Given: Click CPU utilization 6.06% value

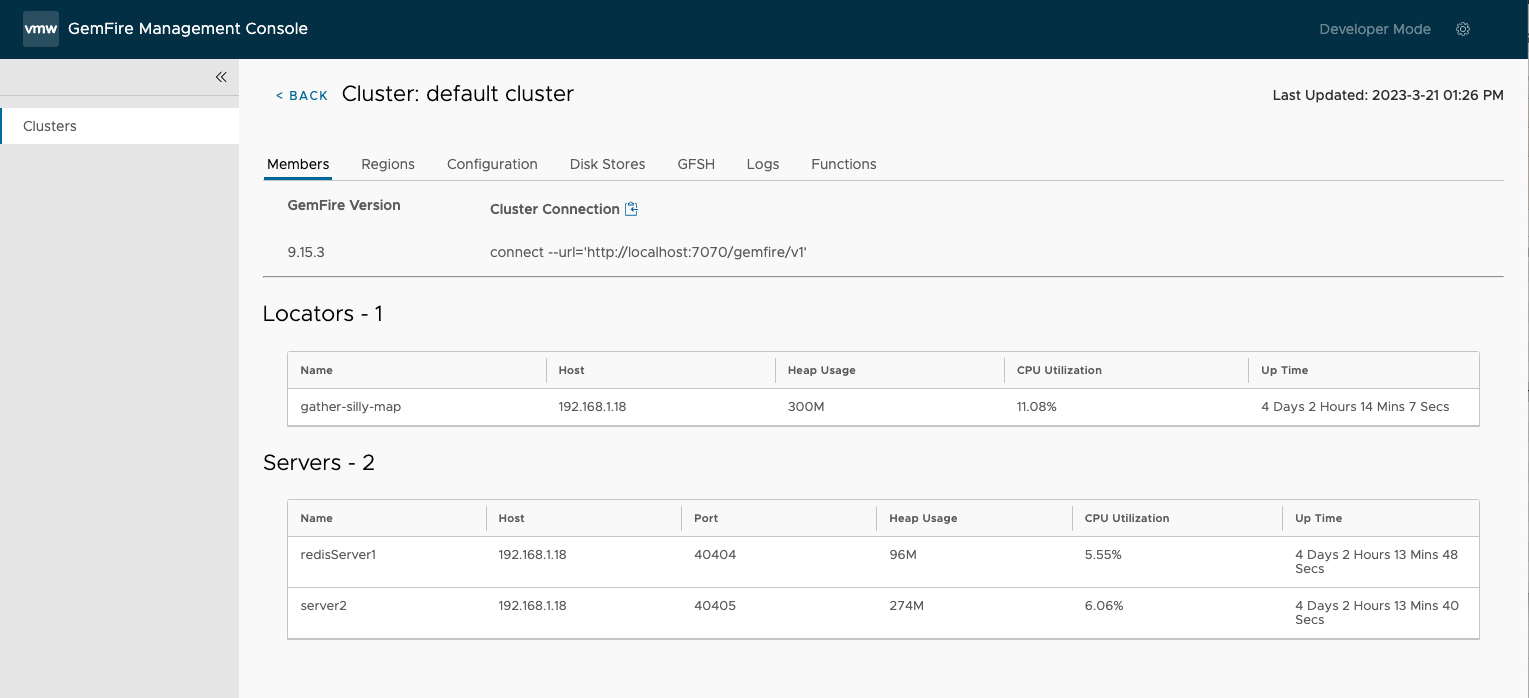Looking at the screenshot, I should 1104,605.
